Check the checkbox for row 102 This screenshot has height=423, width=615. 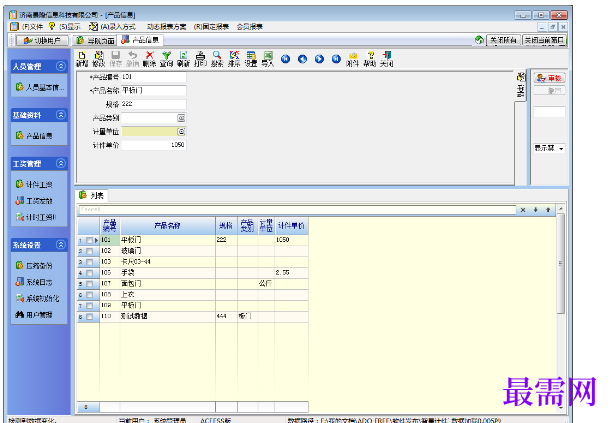pos(90,251)
